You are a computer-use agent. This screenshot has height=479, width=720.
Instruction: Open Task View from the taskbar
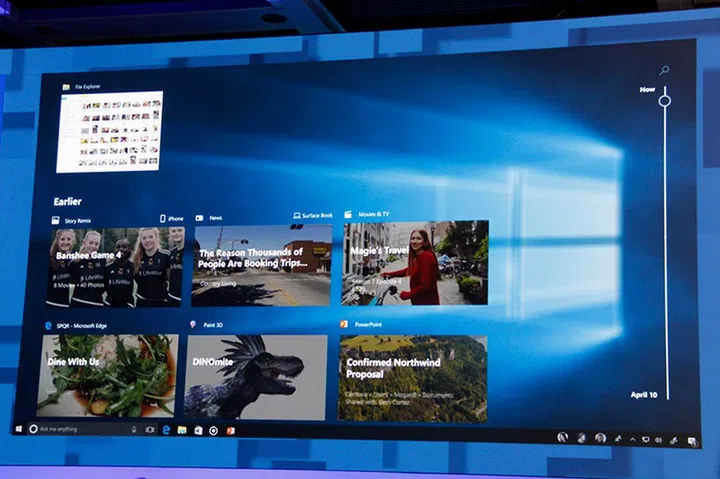coord(150,430)
